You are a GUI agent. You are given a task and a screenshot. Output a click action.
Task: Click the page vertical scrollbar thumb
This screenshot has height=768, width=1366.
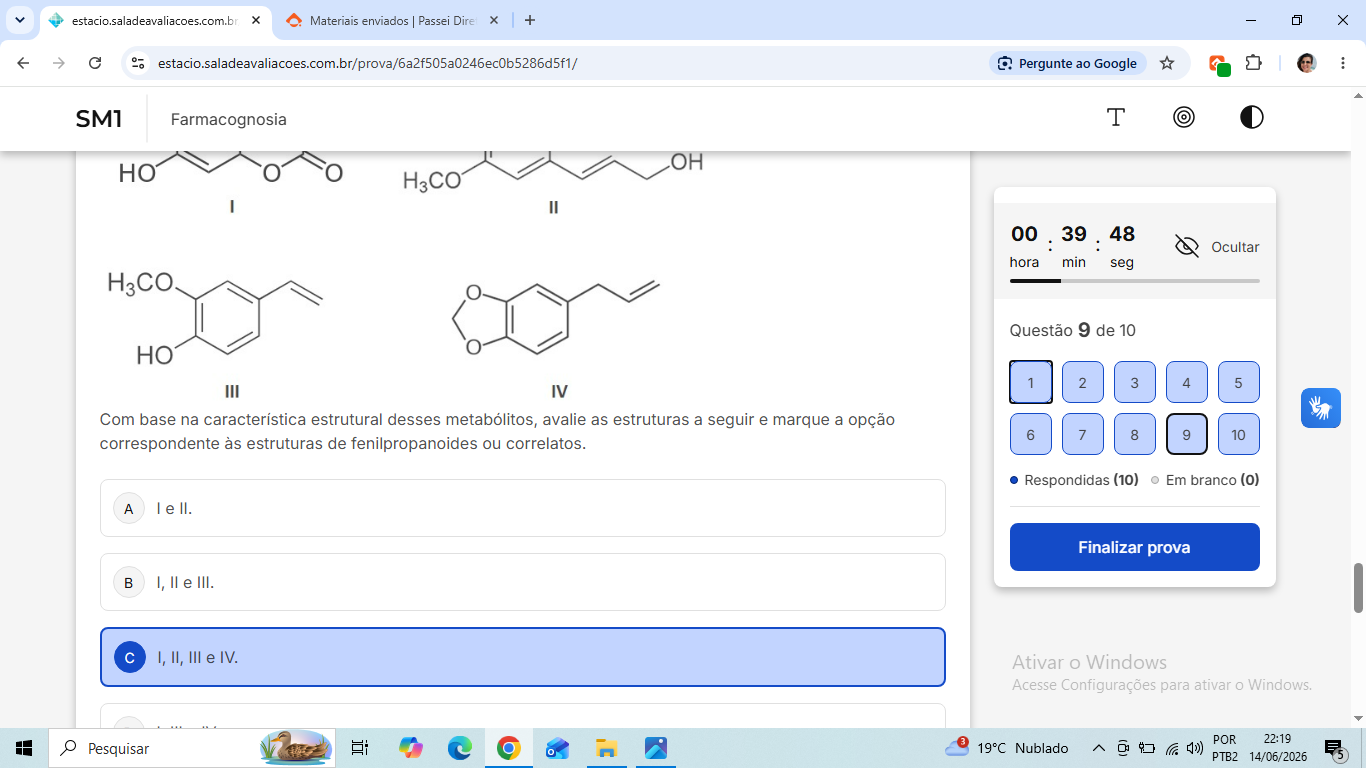[x=1358, y=588]
